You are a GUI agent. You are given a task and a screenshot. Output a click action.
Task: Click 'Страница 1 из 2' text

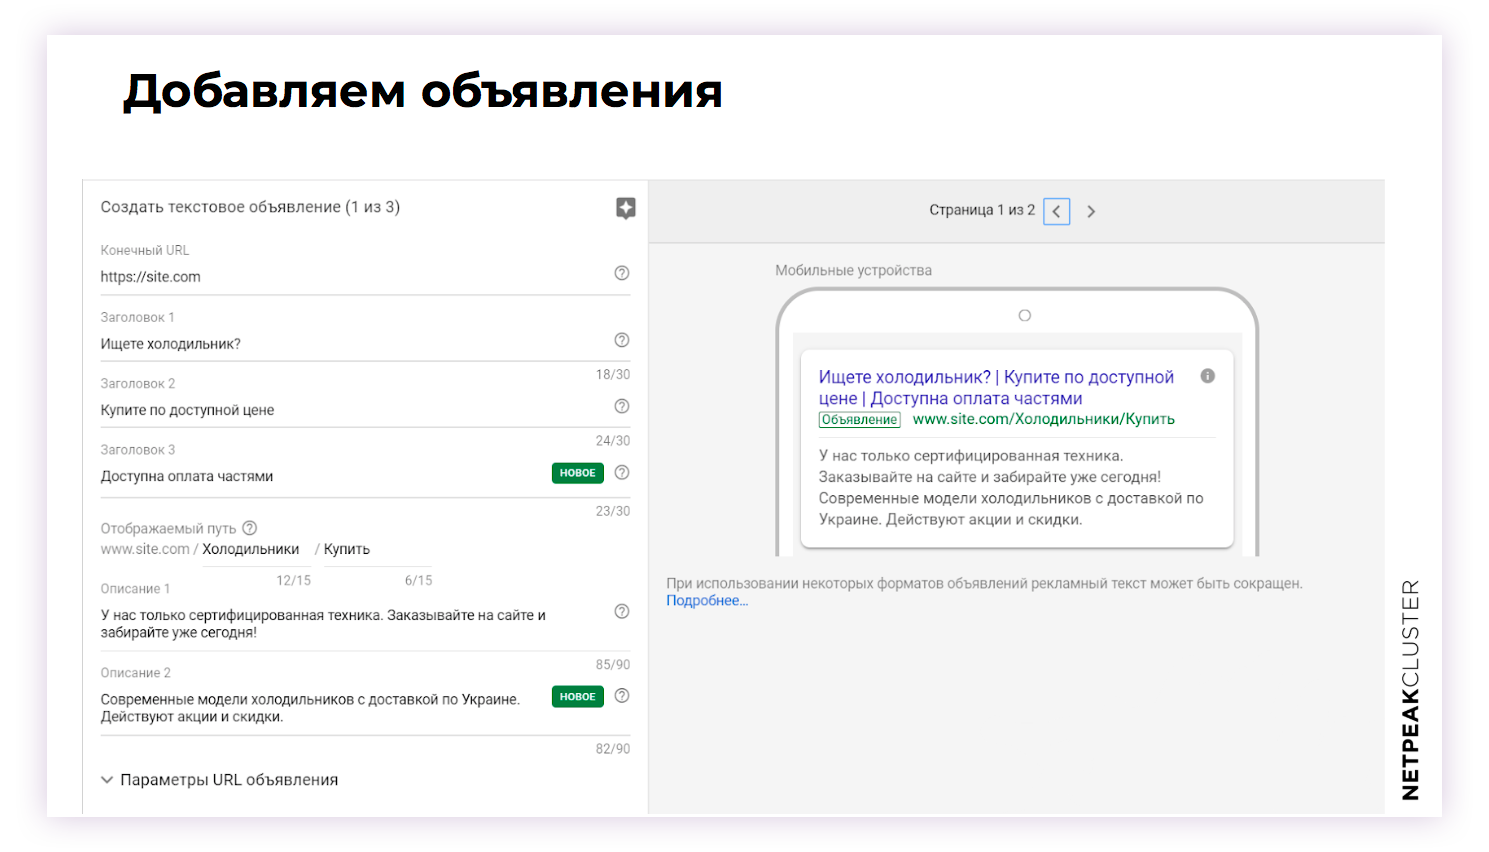point(982,210)
